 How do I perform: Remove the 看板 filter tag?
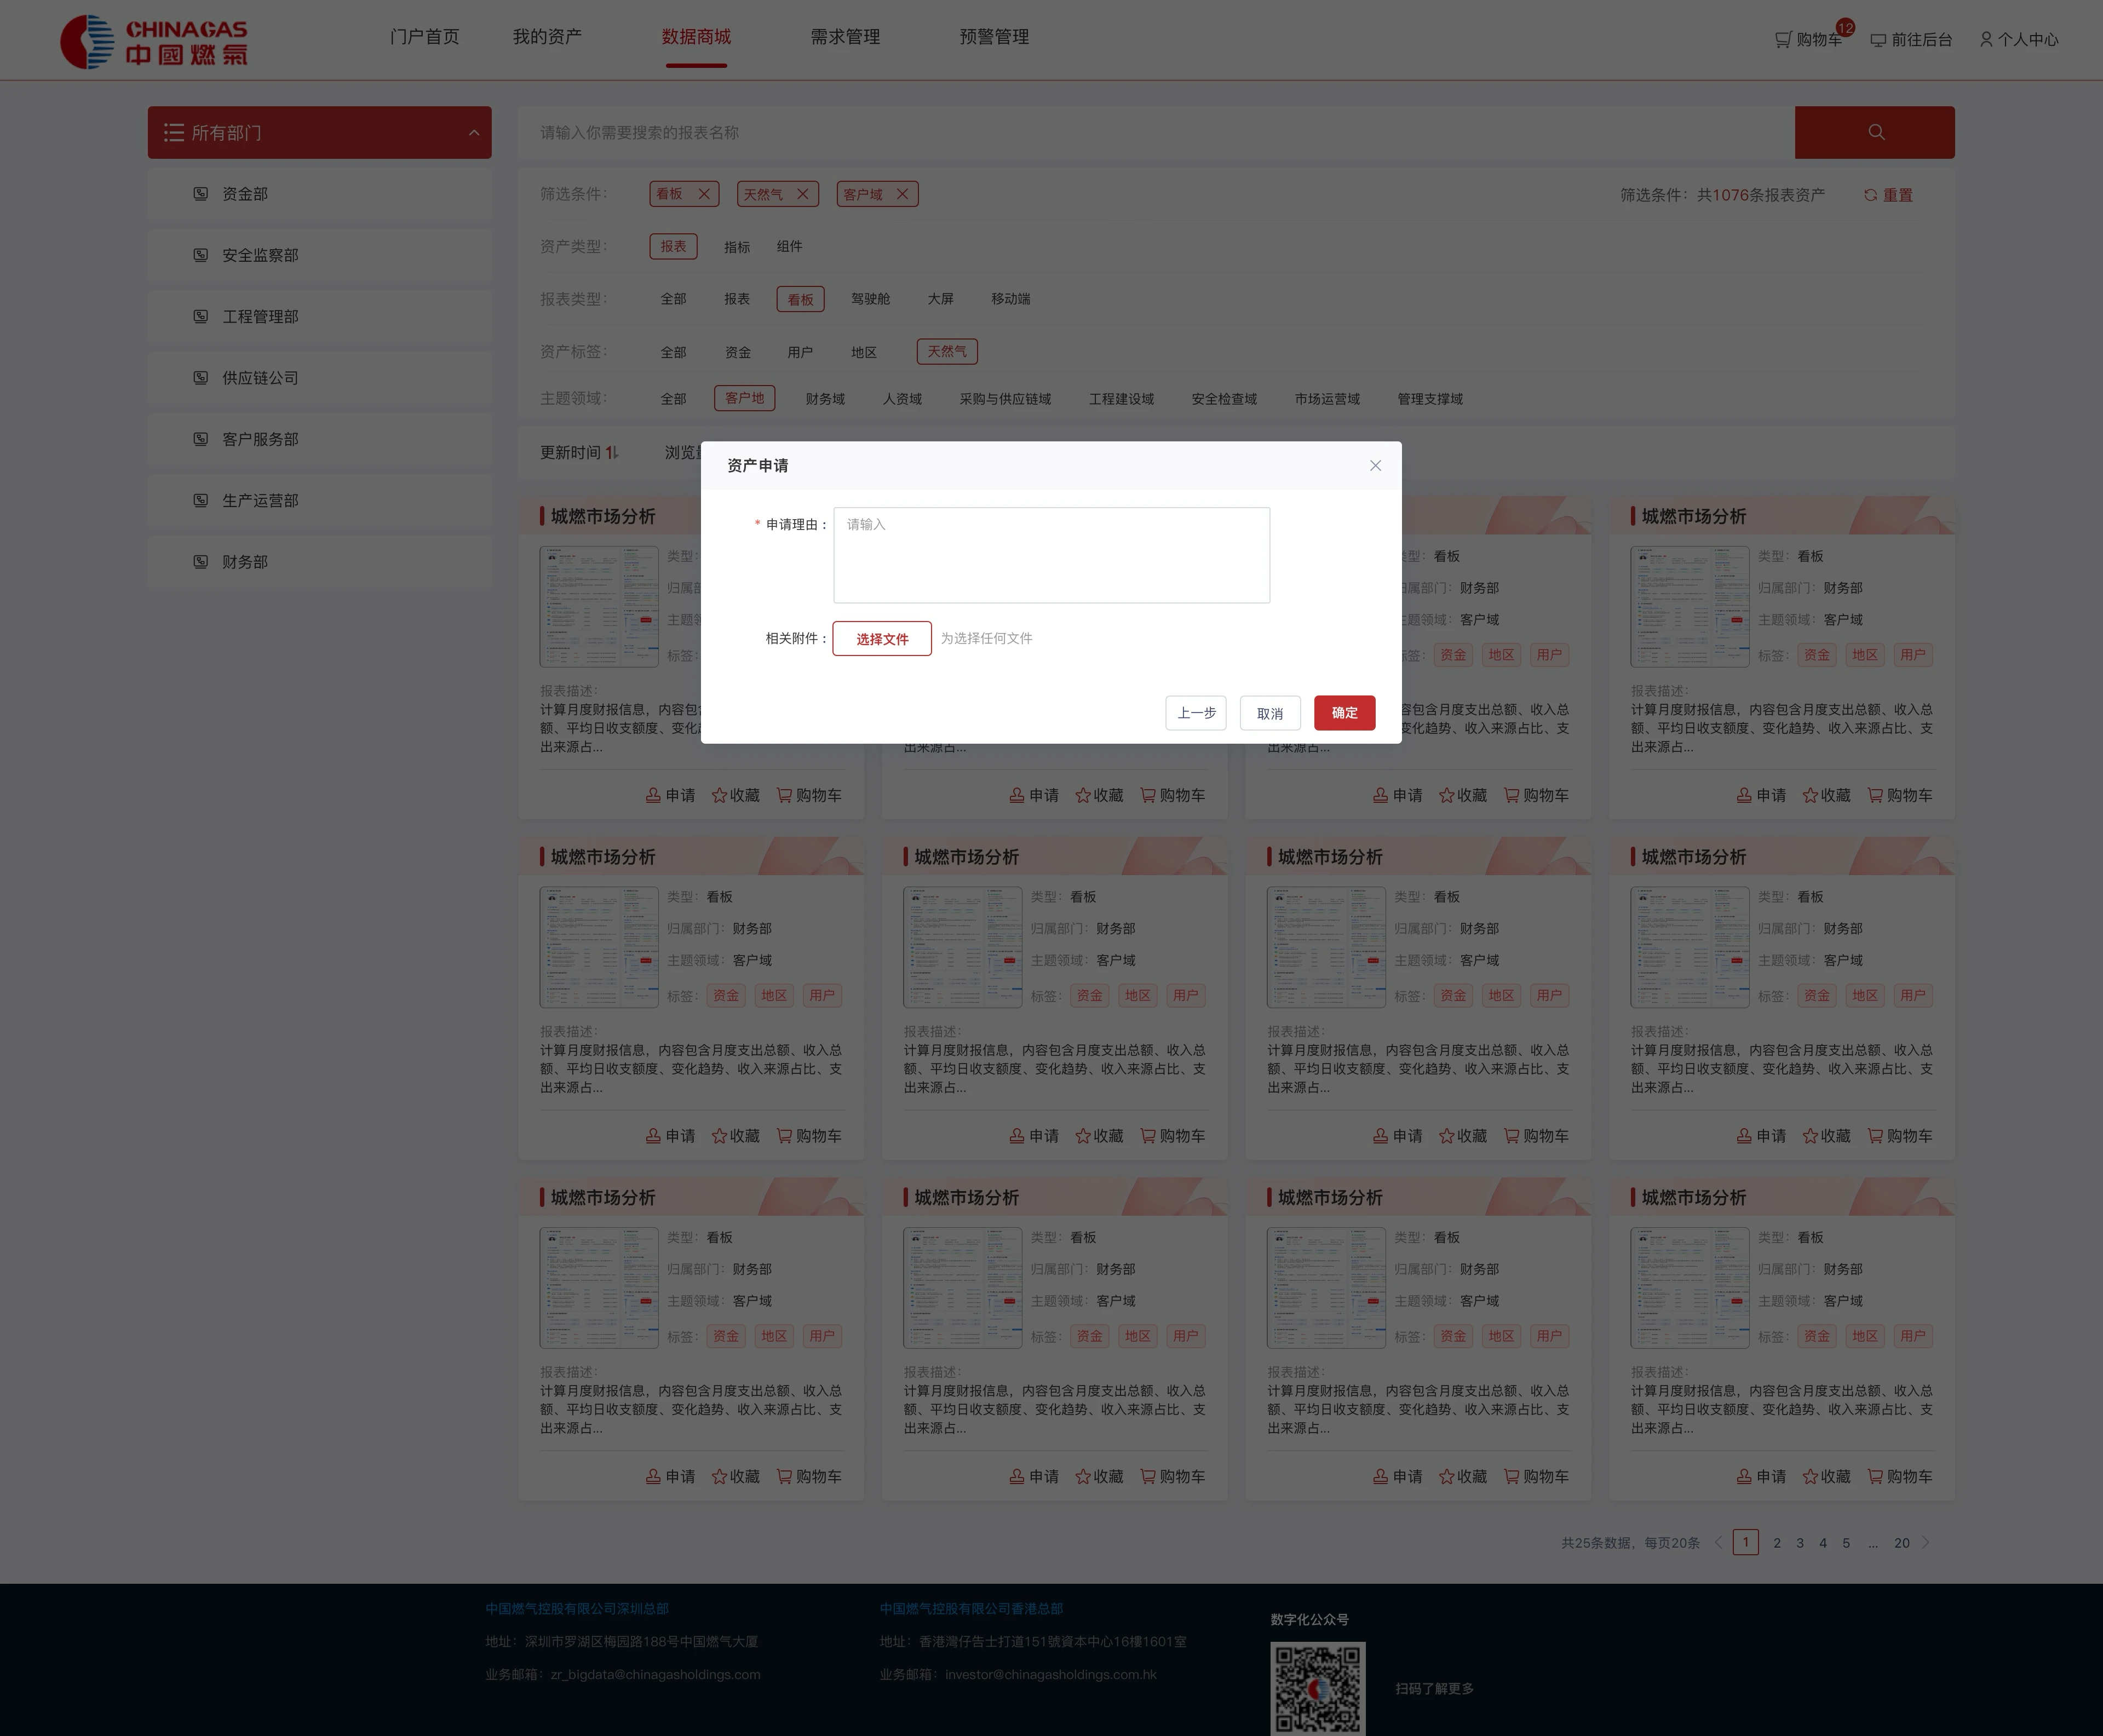click(704, 194)
